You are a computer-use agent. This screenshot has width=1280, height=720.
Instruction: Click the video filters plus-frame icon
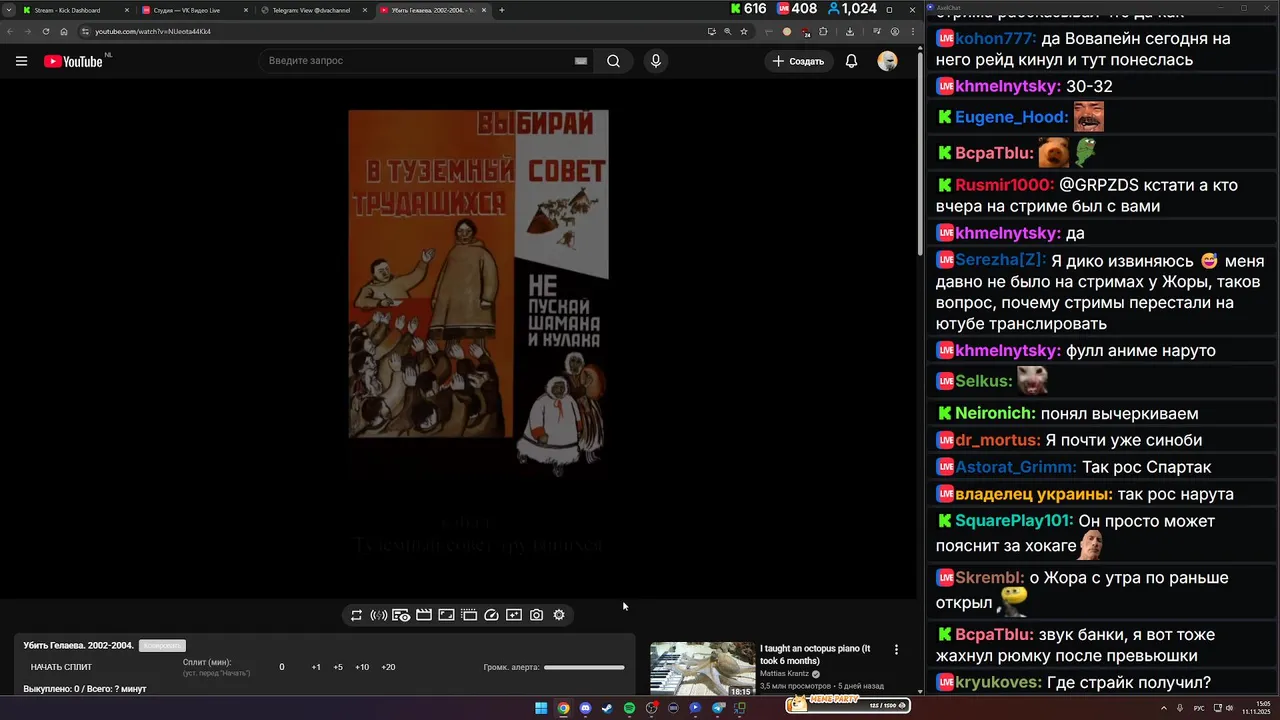(x=514, y=615)
